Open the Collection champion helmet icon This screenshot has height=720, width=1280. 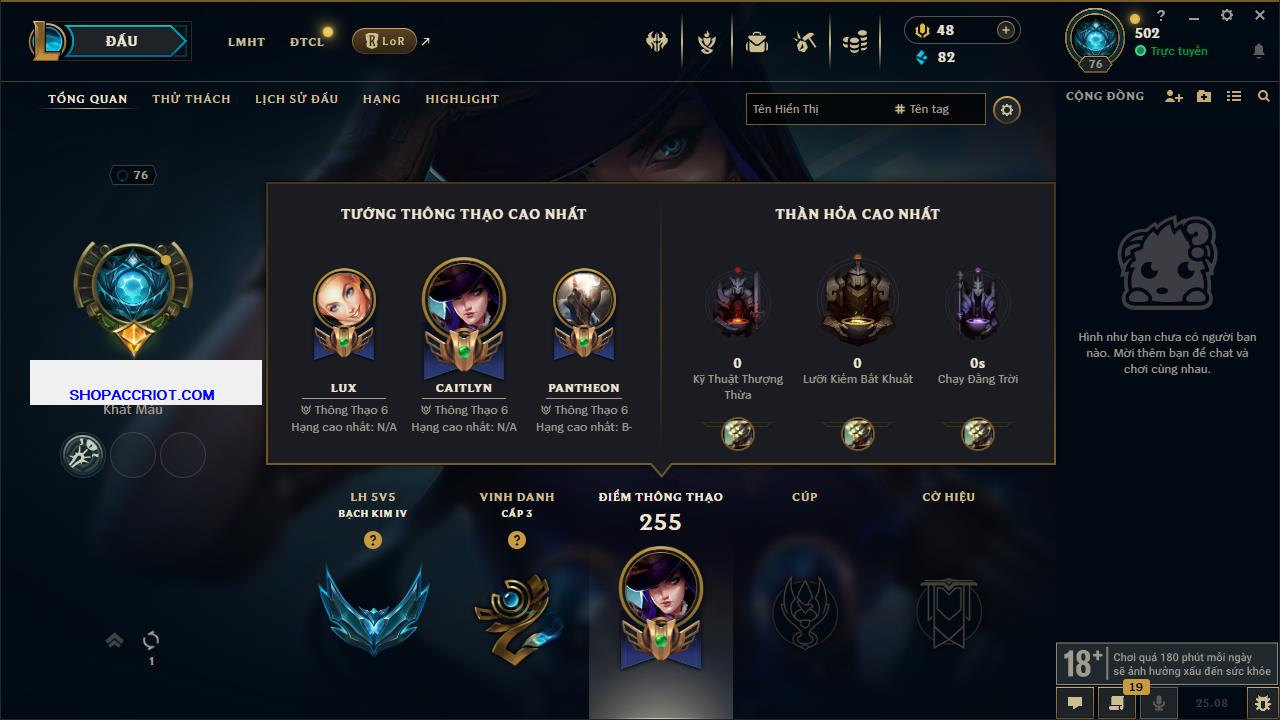(657, 42)
